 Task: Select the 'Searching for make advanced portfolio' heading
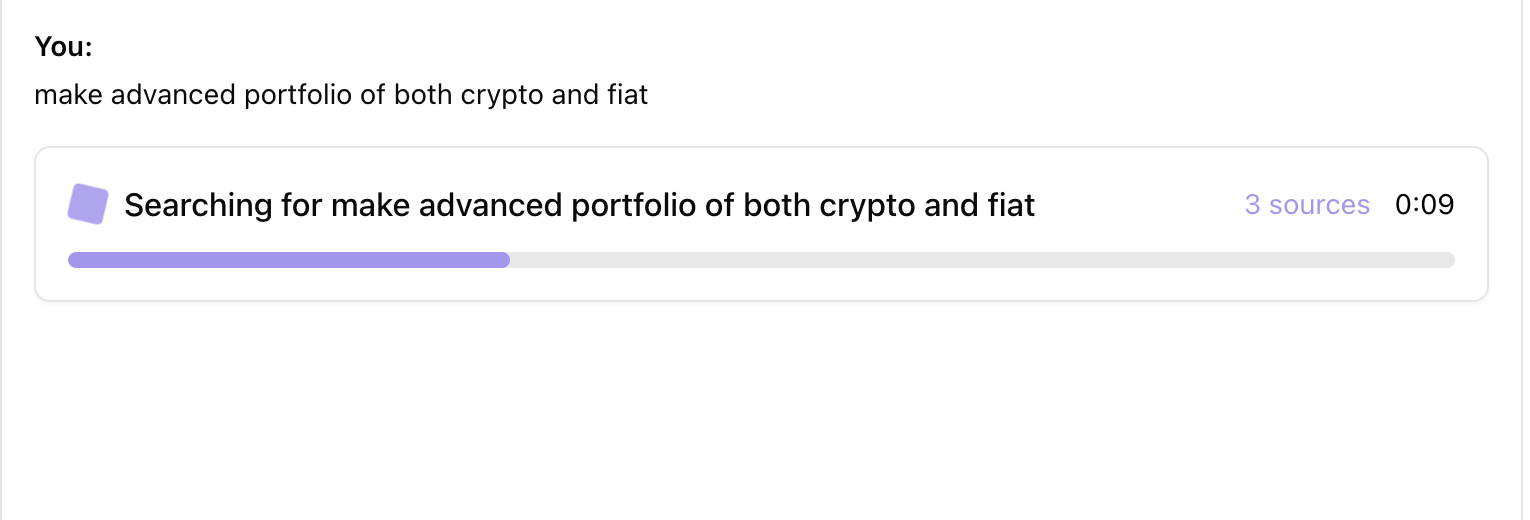[580, 205]
